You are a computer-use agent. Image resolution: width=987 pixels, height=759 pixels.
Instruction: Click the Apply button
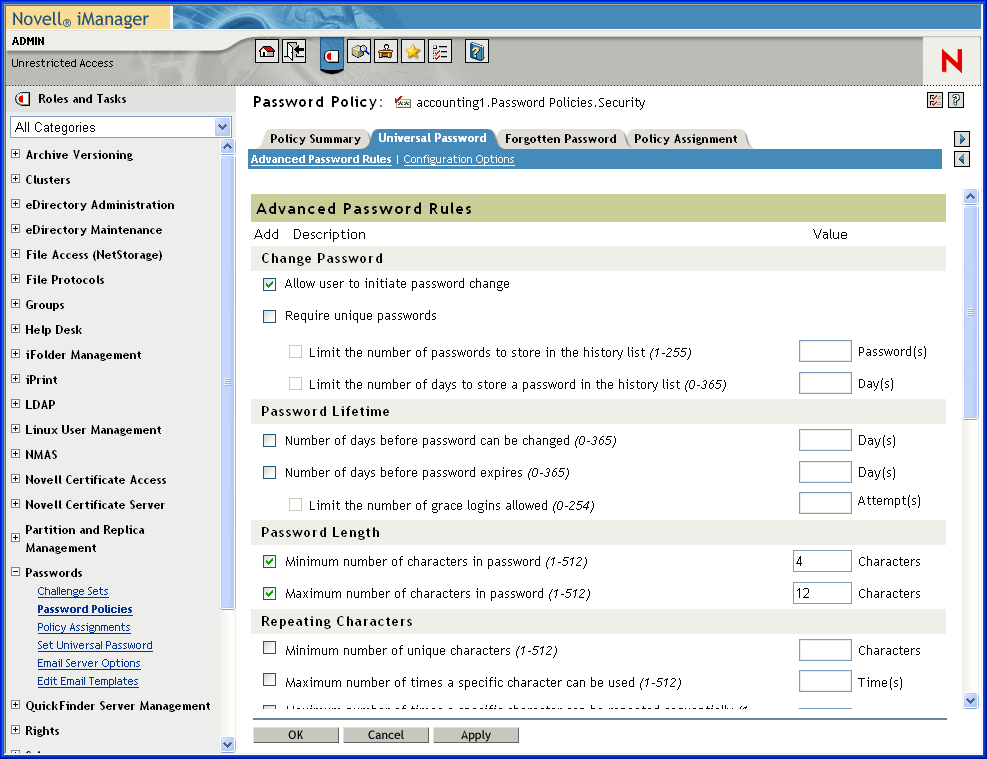[476, 735]
